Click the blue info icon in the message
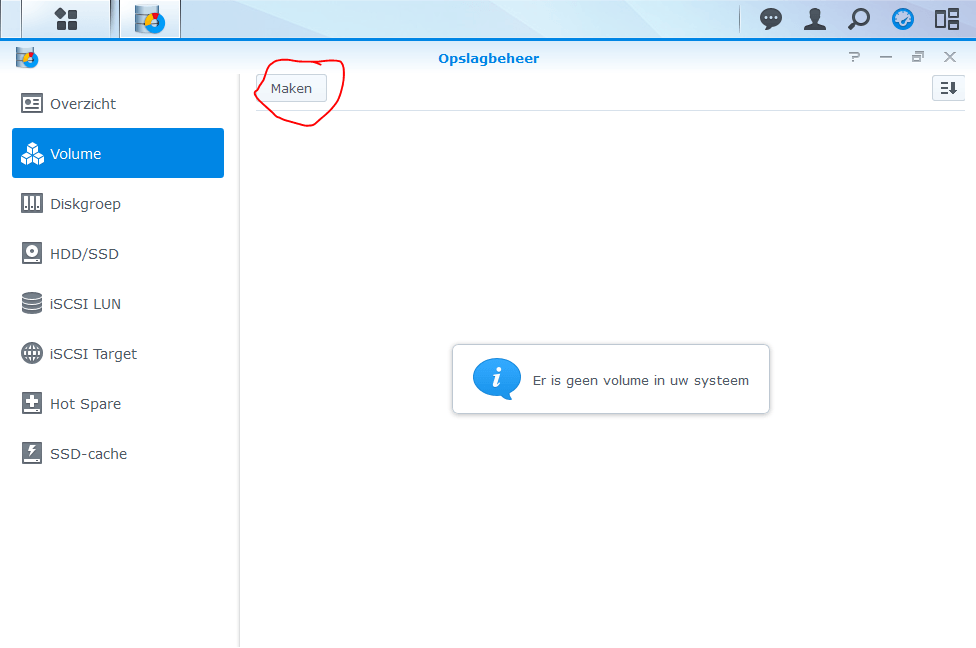976x648 pixels. [496, 379]
